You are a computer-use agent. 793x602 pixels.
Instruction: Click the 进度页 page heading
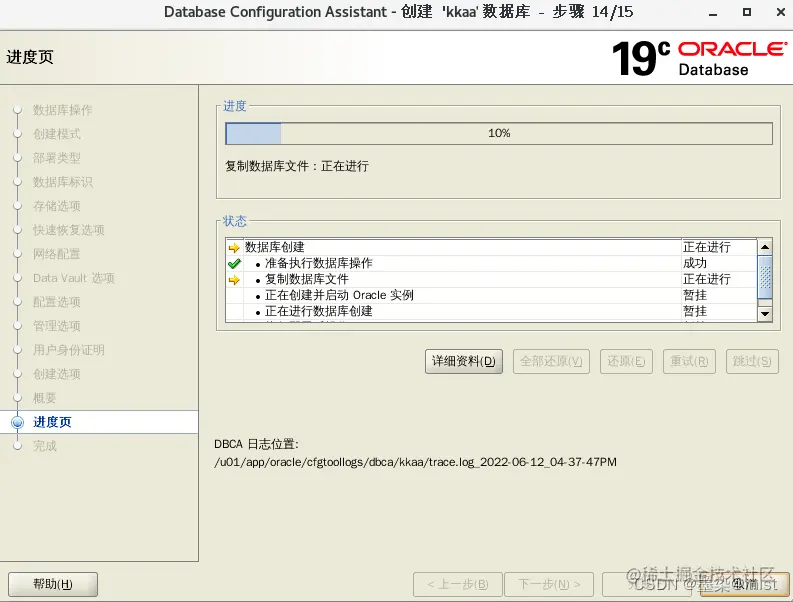(x=30, y=57)
